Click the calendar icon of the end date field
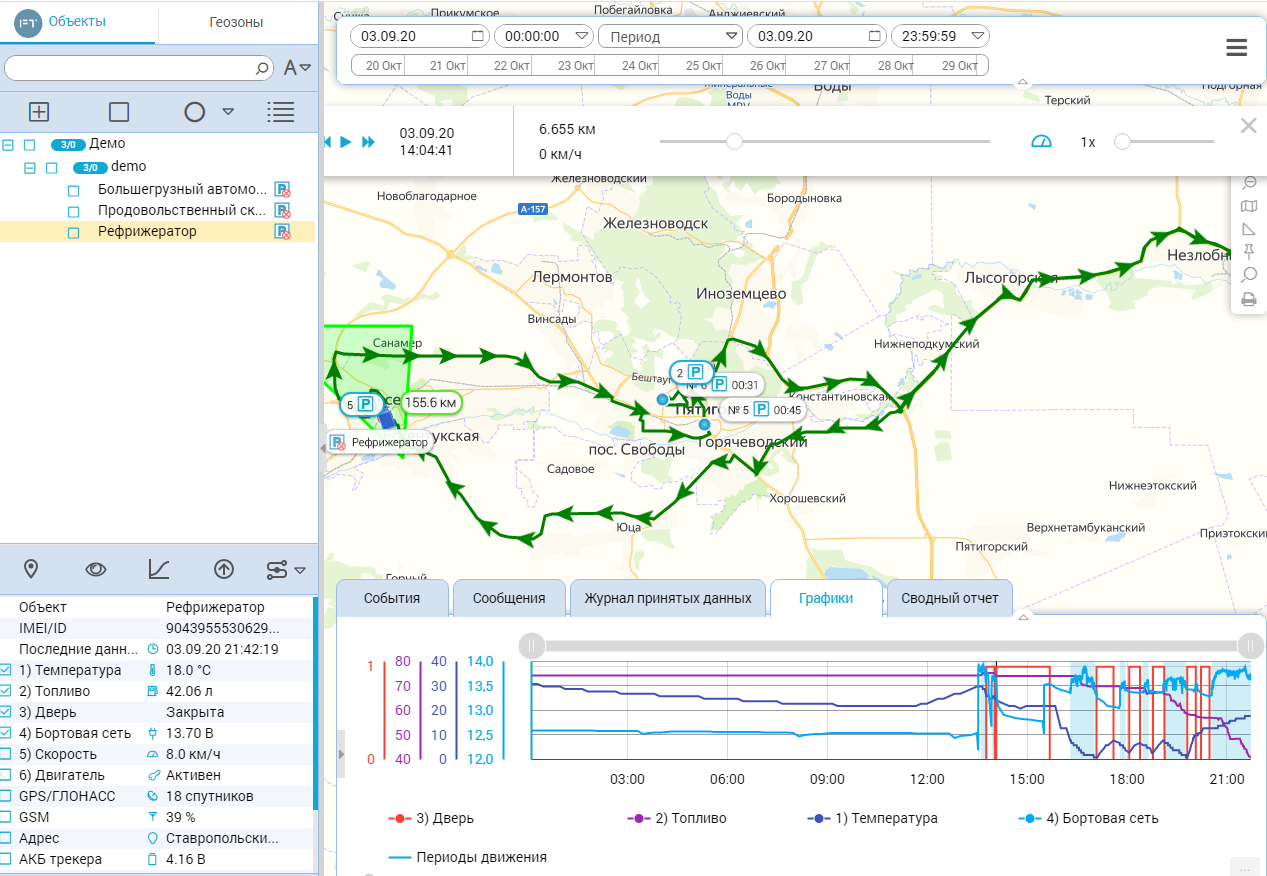1267x876 pixels. tap(875, 36)
